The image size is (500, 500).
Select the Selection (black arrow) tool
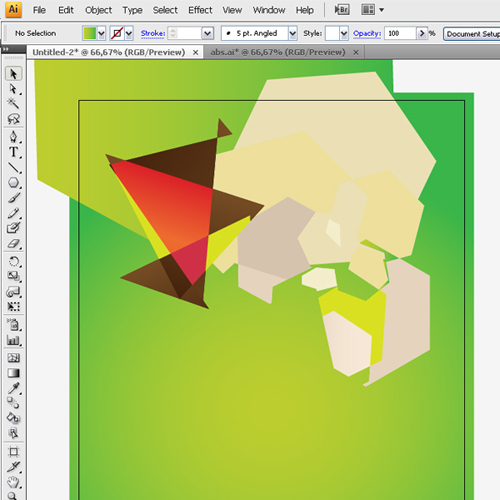tap(13, 74)
